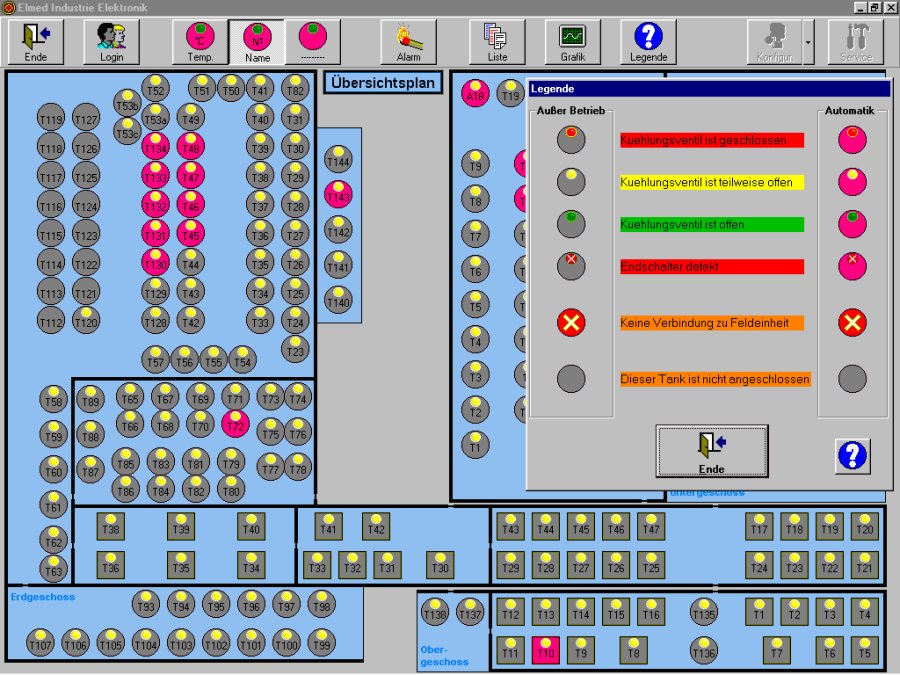The height and width of the screenshot is (675, 900).
Task: Open the Alarm view with match icon
Action: click(408, 41)
